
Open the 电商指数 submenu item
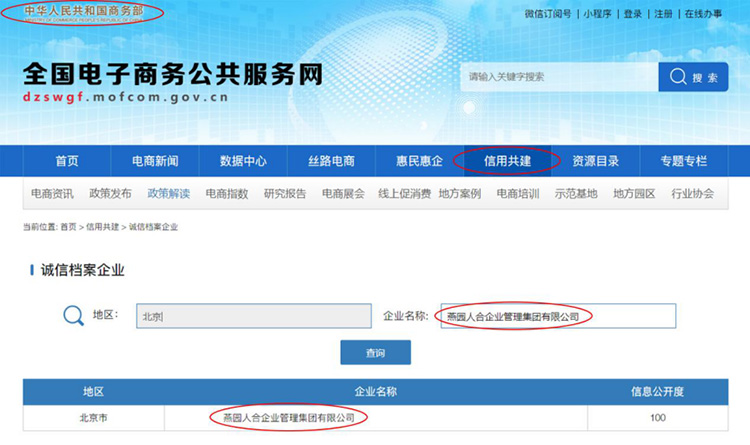point(227,194)
